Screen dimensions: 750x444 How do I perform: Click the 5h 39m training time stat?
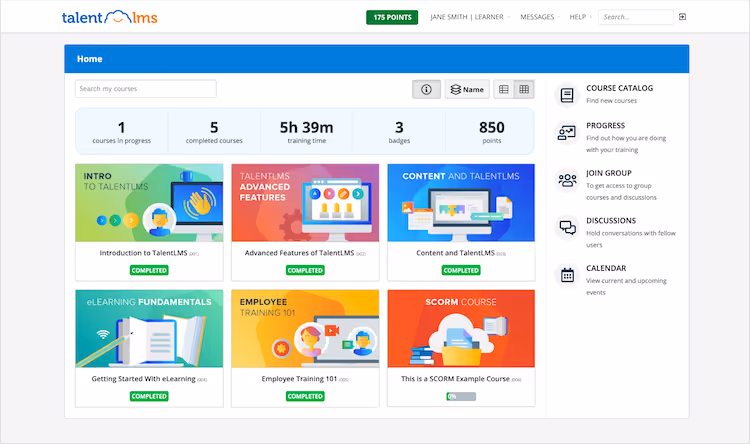(x=307, y=132)
